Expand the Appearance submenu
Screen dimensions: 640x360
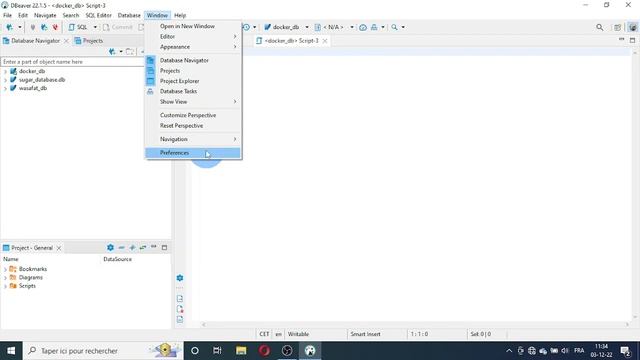click(193, 47)
